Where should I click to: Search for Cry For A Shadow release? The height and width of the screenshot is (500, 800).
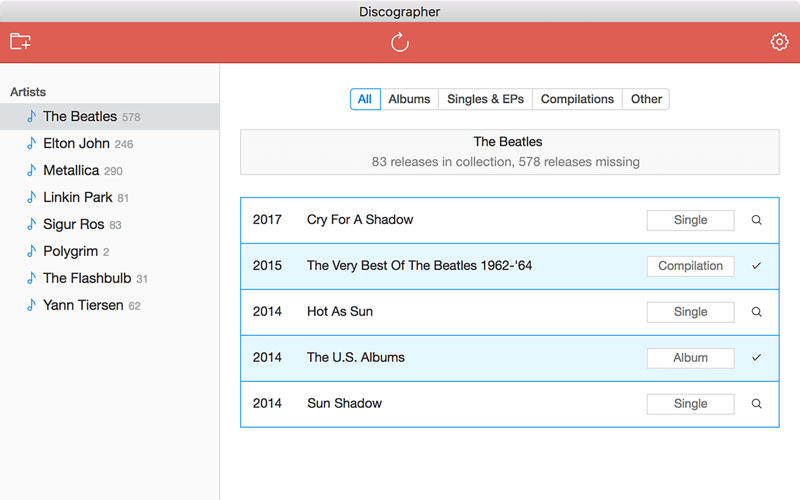(756, 220)
